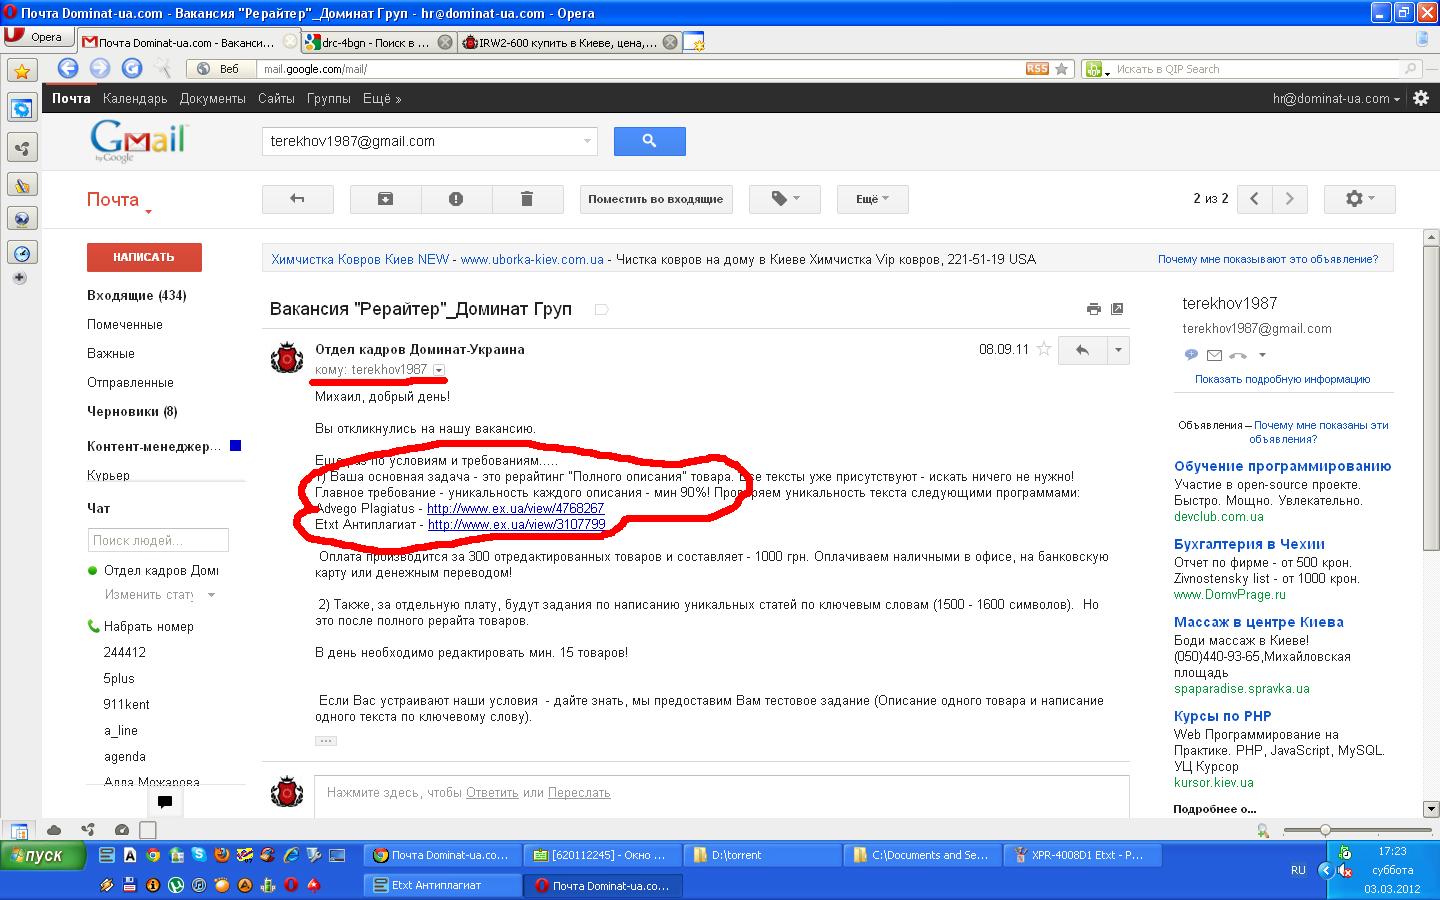The width and height of the screenshot is (1440, 900).
Task: Open the Advego Plagiatus ex.ua link
Action: 515,508
